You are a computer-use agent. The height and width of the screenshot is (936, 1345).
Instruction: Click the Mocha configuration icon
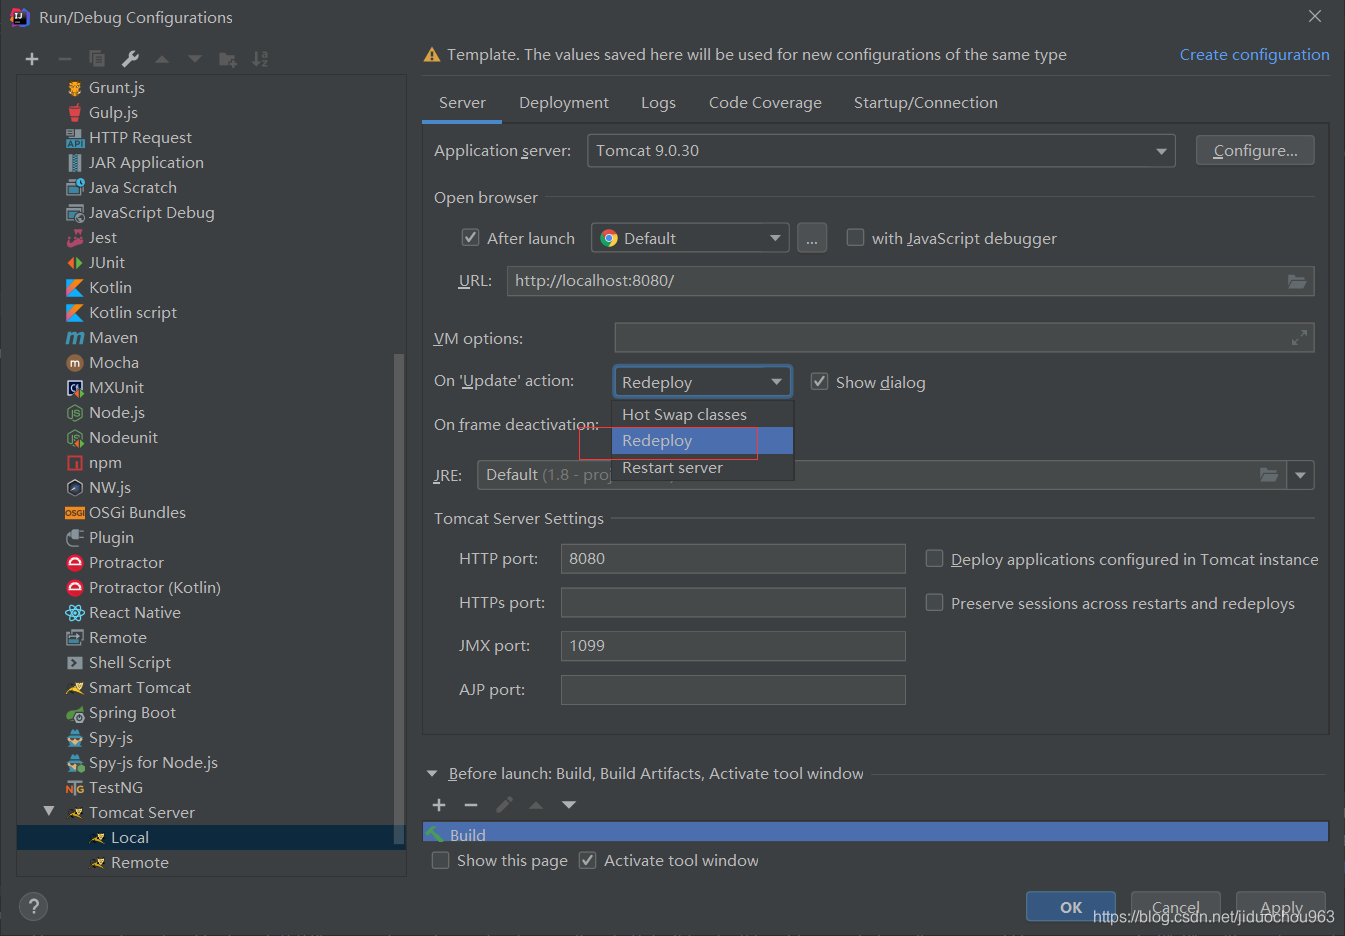[75, 363]
